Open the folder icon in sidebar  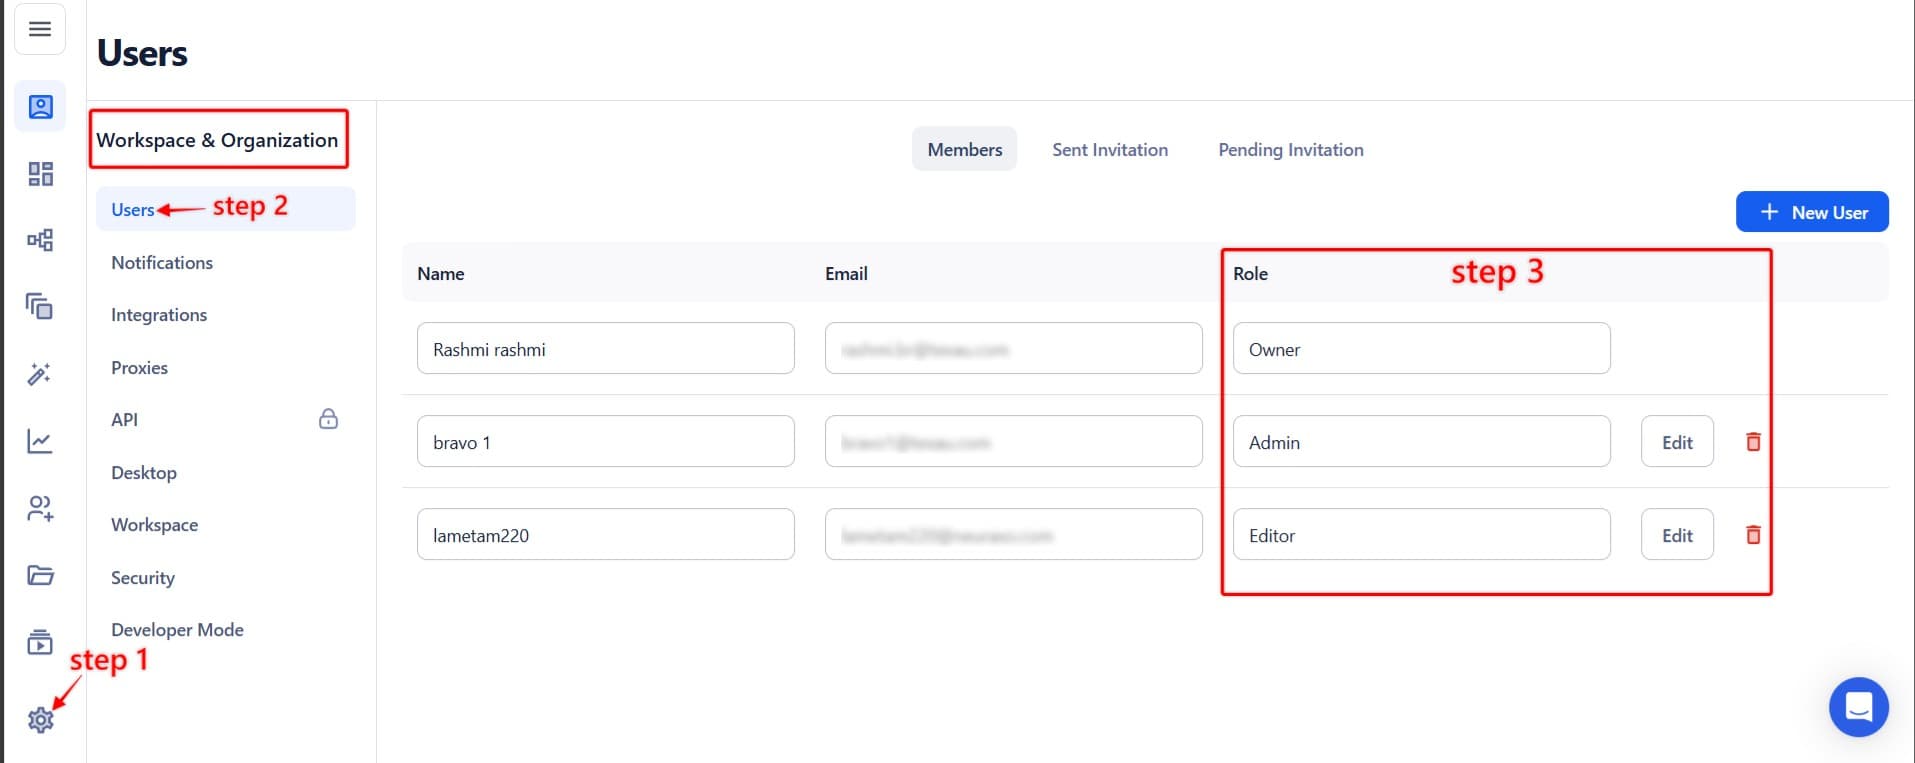[40, 575]
